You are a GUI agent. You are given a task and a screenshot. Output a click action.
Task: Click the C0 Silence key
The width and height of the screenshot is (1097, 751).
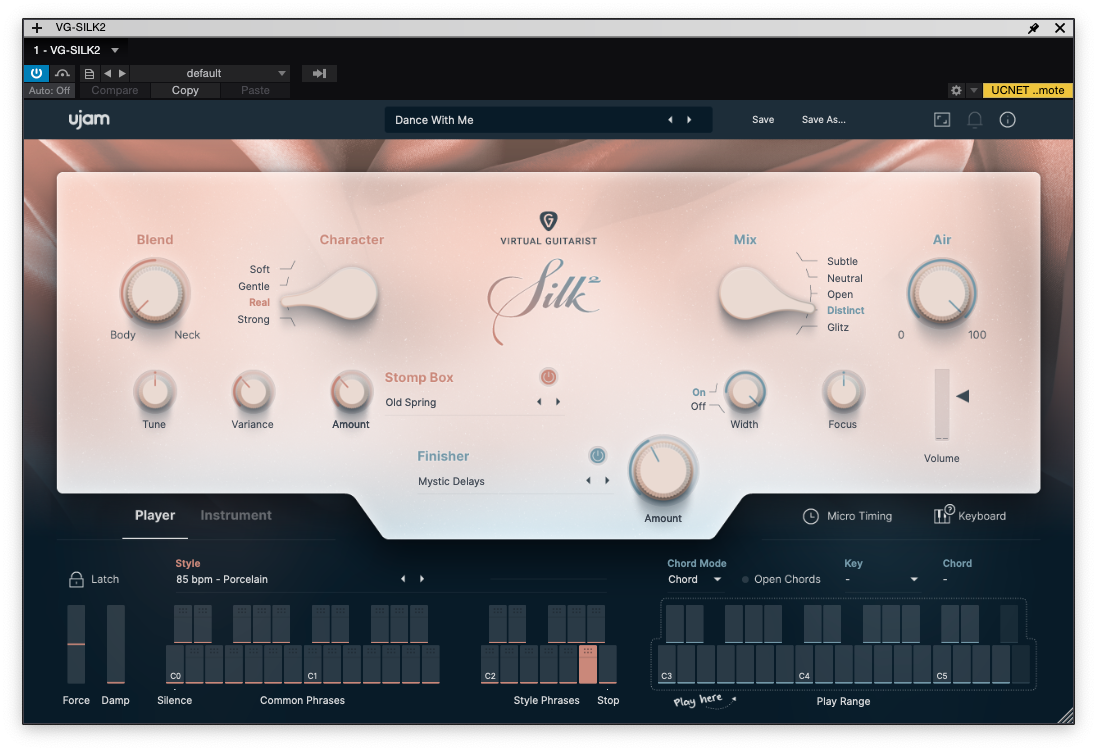tap(175, 664)
